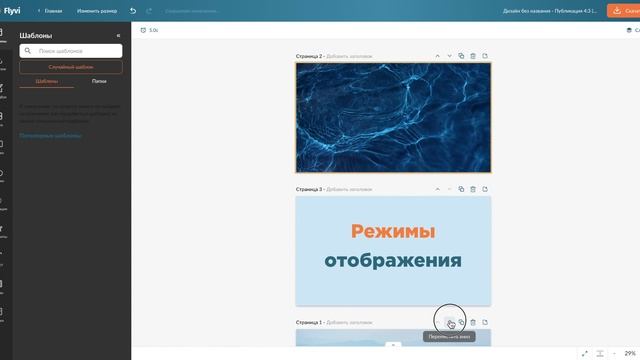The width and height of the screenshot is (640, 360).
Task: Add a title for Страница 3
Action: (349, 189)
